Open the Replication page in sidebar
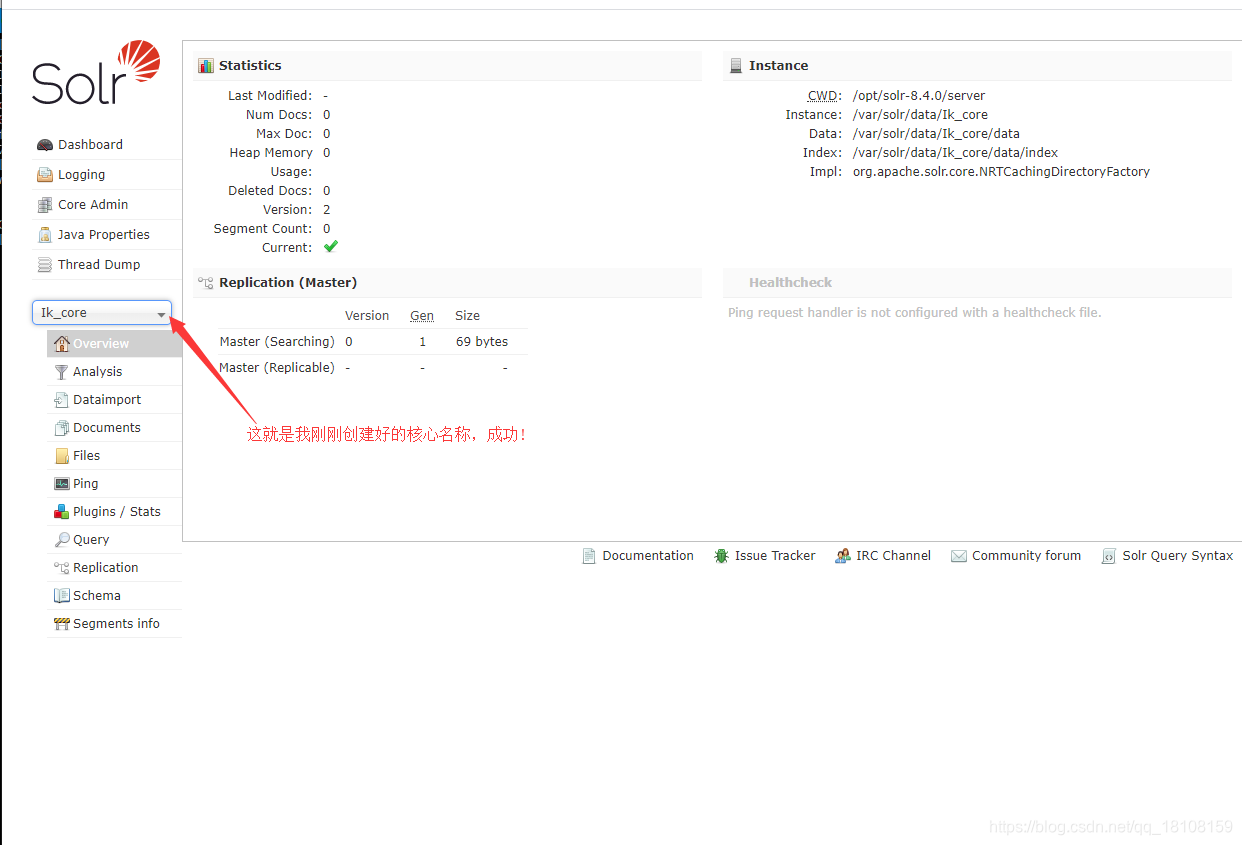Image resolution: width=1242 pixels, height=845 pixels. (105, 567)
